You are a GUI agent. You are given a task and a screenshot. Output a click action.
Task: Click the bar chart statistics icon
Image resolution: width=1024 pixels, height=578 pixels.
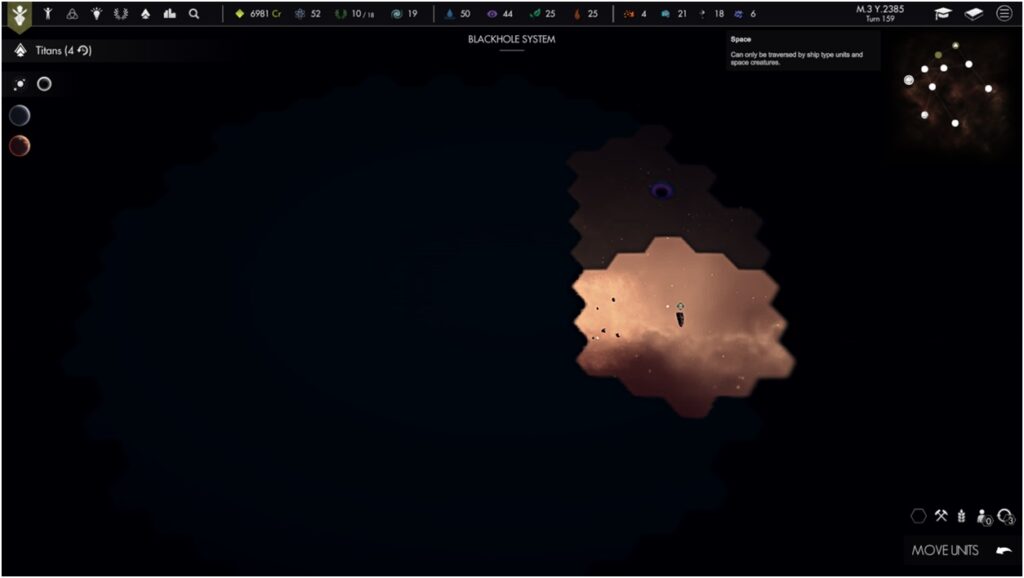[x=169, y=14]
